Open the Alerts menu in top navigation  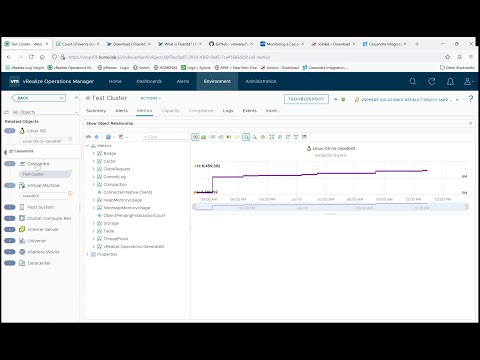click(x=183, y=81)
